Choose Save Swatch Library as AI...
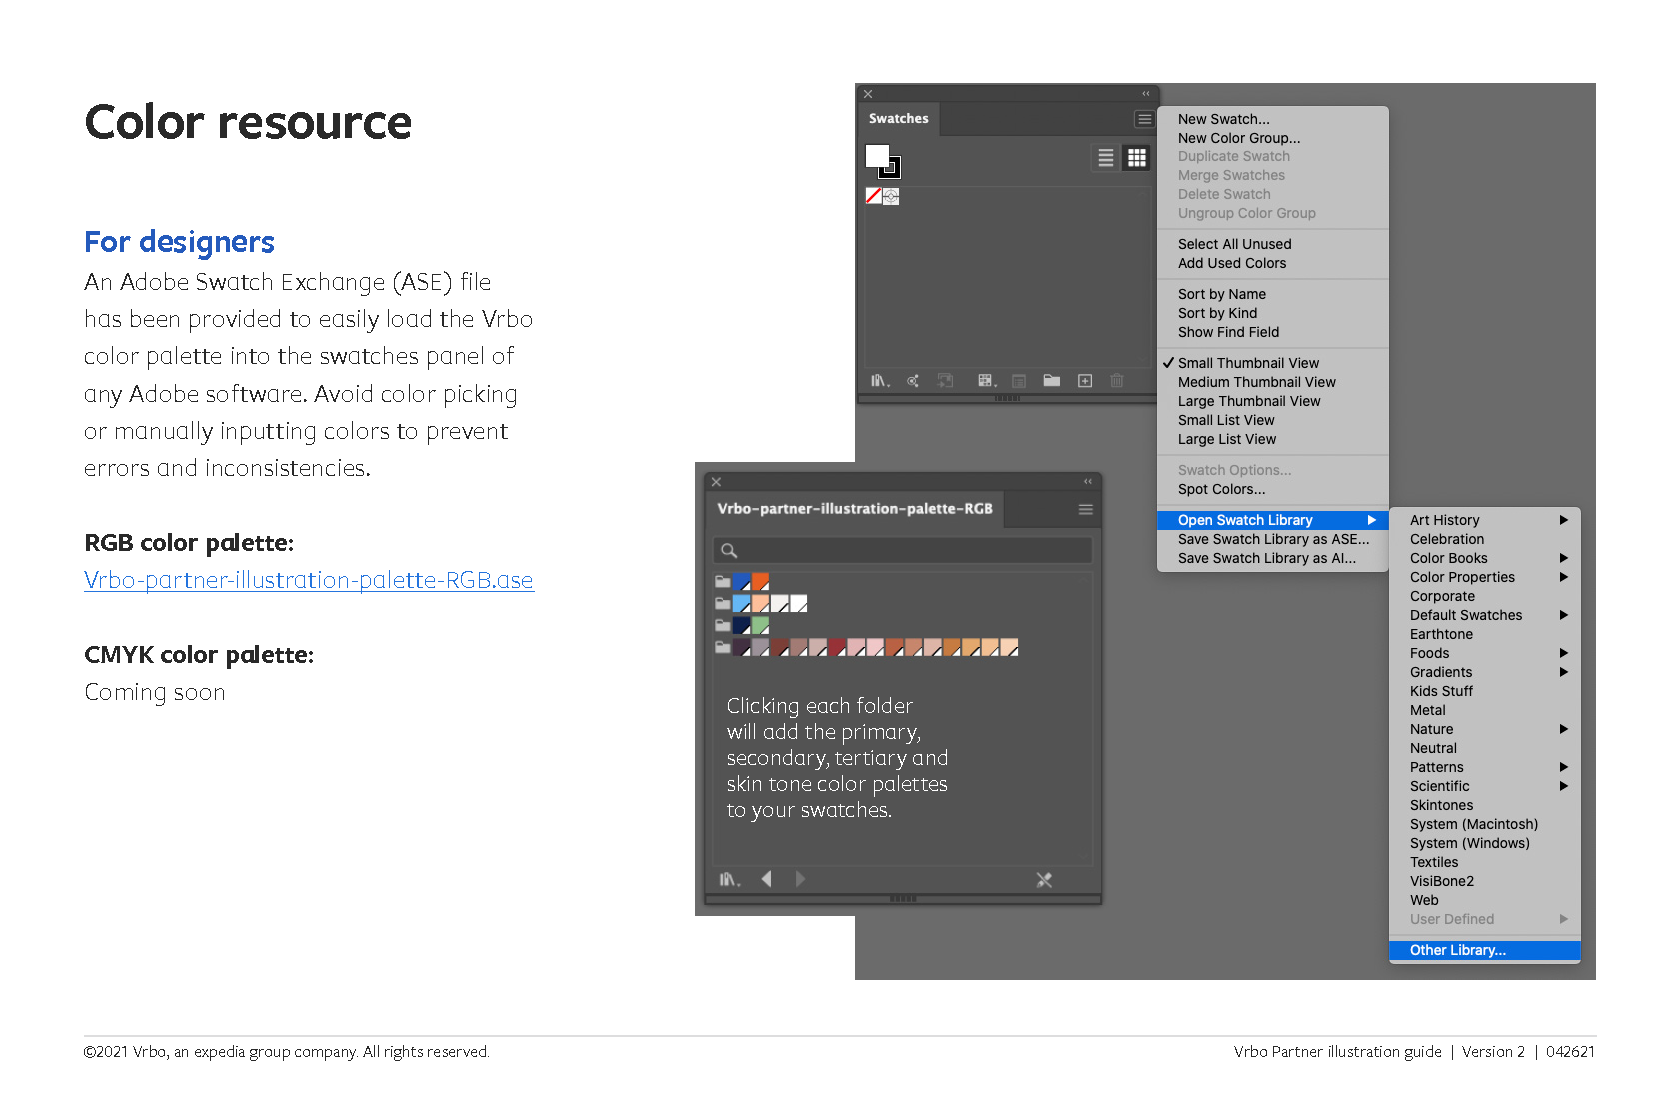 click(x=1273, y=558)
